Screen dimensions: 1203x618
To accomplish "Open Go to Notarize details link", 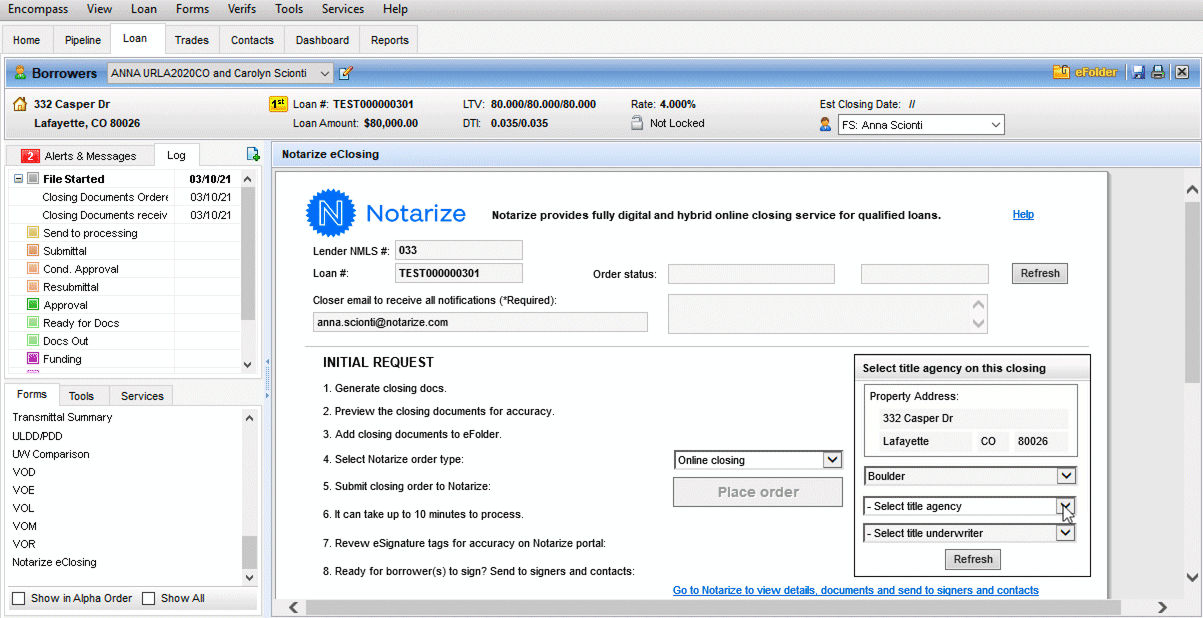I will pos(856,590).
